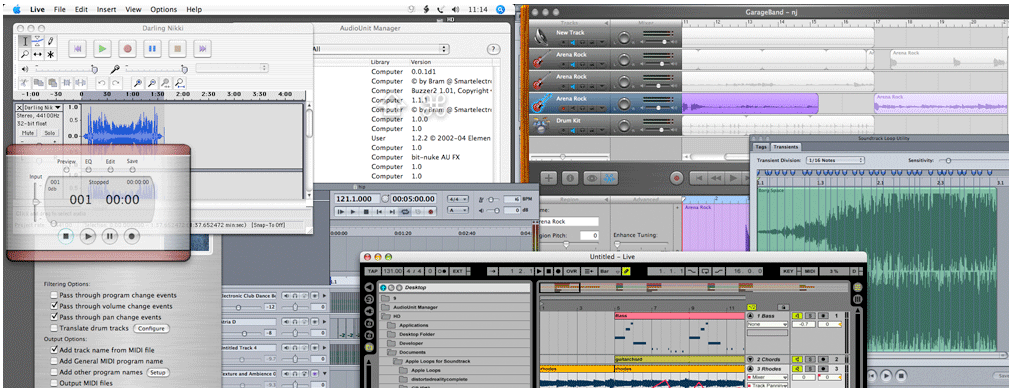Open the All filter dropdown in AudioUnit Manager
The width and height of the screenshot is (1009, 388).
(x=380, y=49)
